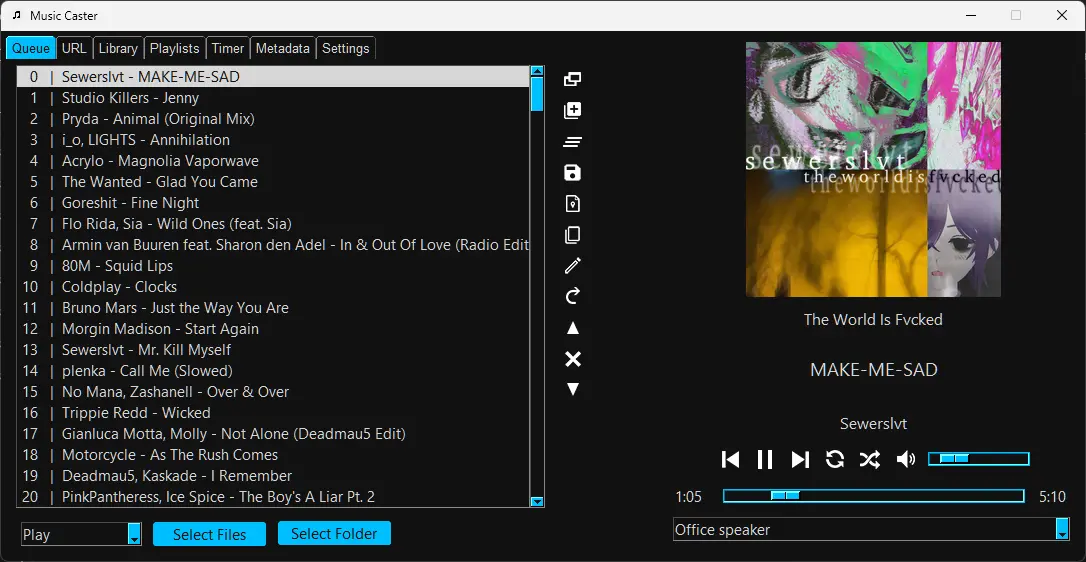The height and width of the screenshot is (562, 1086).
Task: Select Studio Killers - Jenny
Action: tap(273, 98)
